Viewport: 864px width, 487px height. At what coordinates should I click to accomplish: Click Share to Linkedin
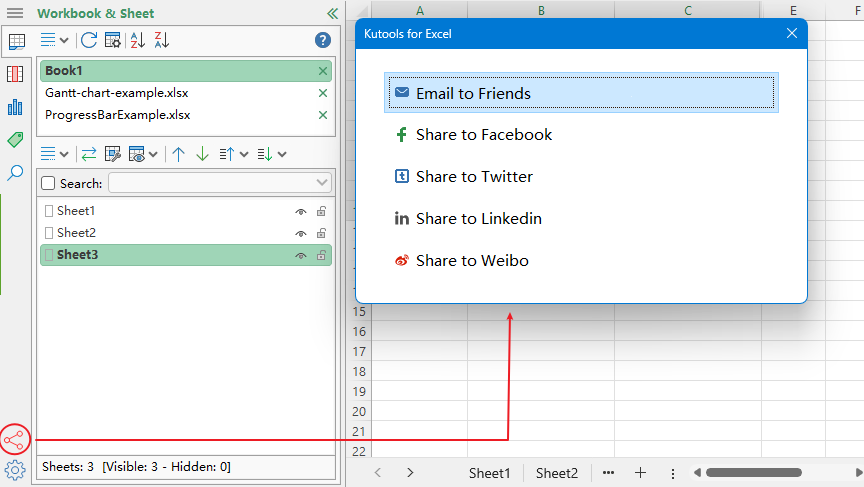479,219
